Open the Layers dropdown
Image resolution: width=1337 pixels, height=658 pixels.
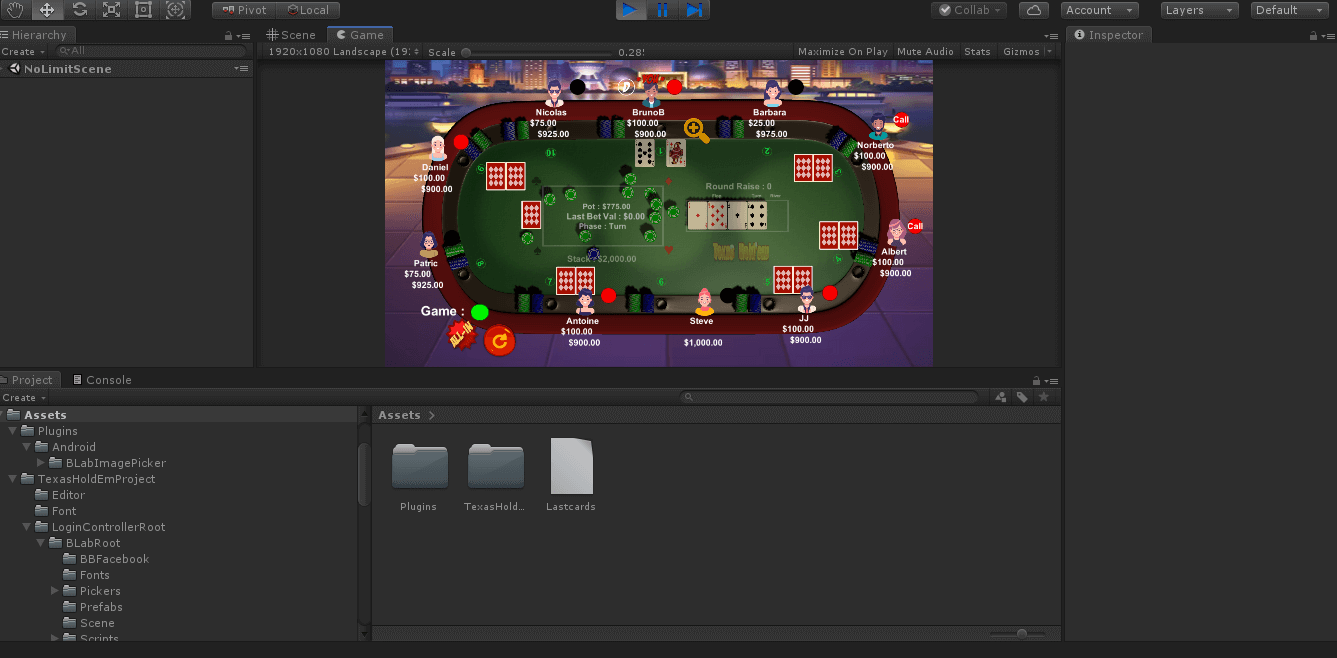[x=1199, y=10]
